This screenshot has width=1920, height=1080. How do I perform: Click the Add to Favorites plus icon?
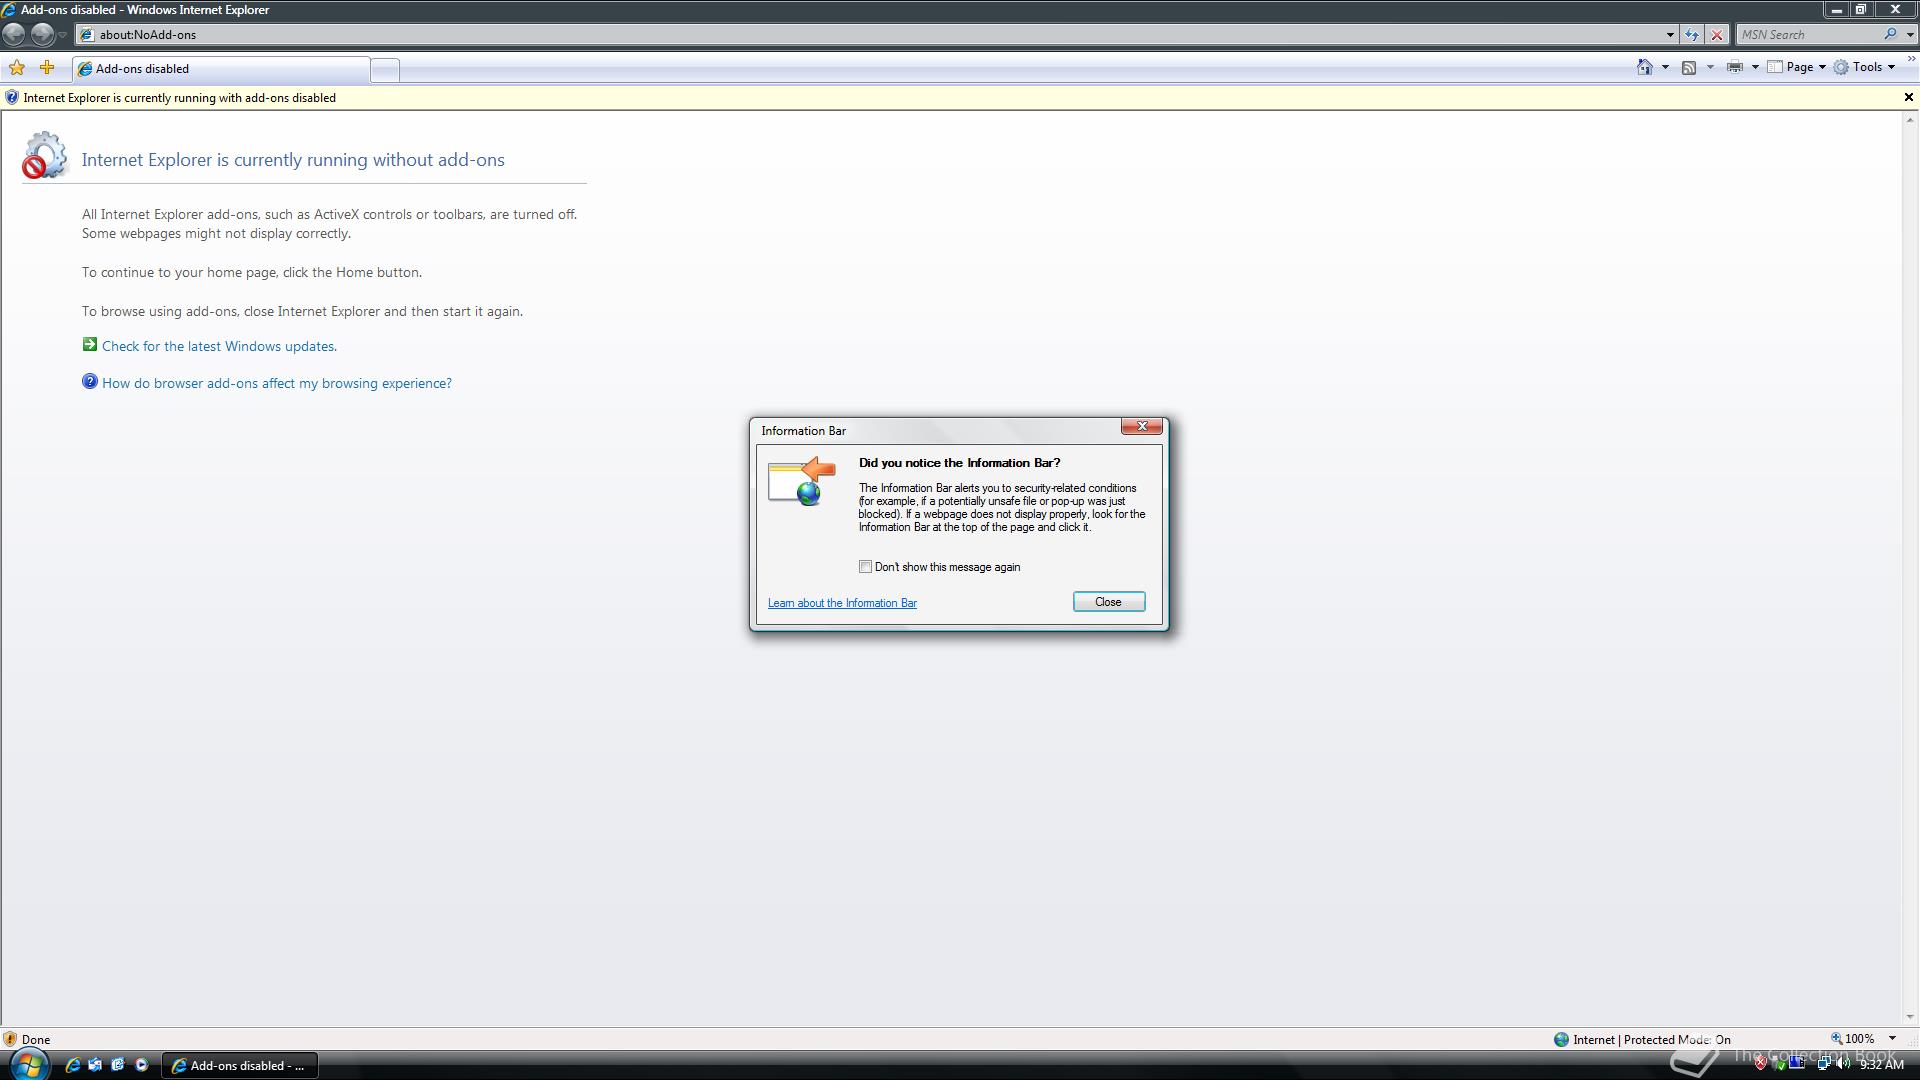(47, 68)
